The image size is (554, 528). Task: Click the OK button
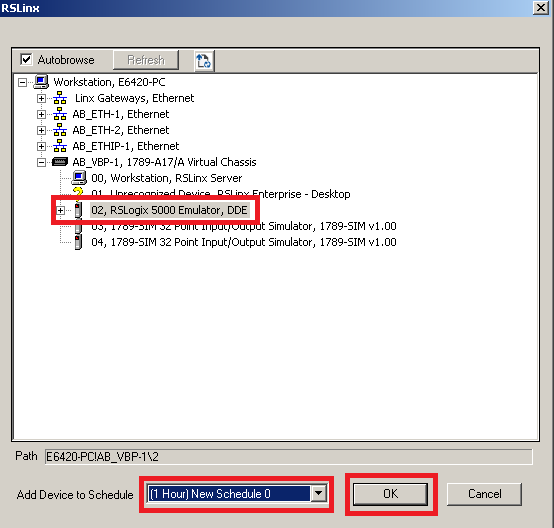tap(391, 494)
